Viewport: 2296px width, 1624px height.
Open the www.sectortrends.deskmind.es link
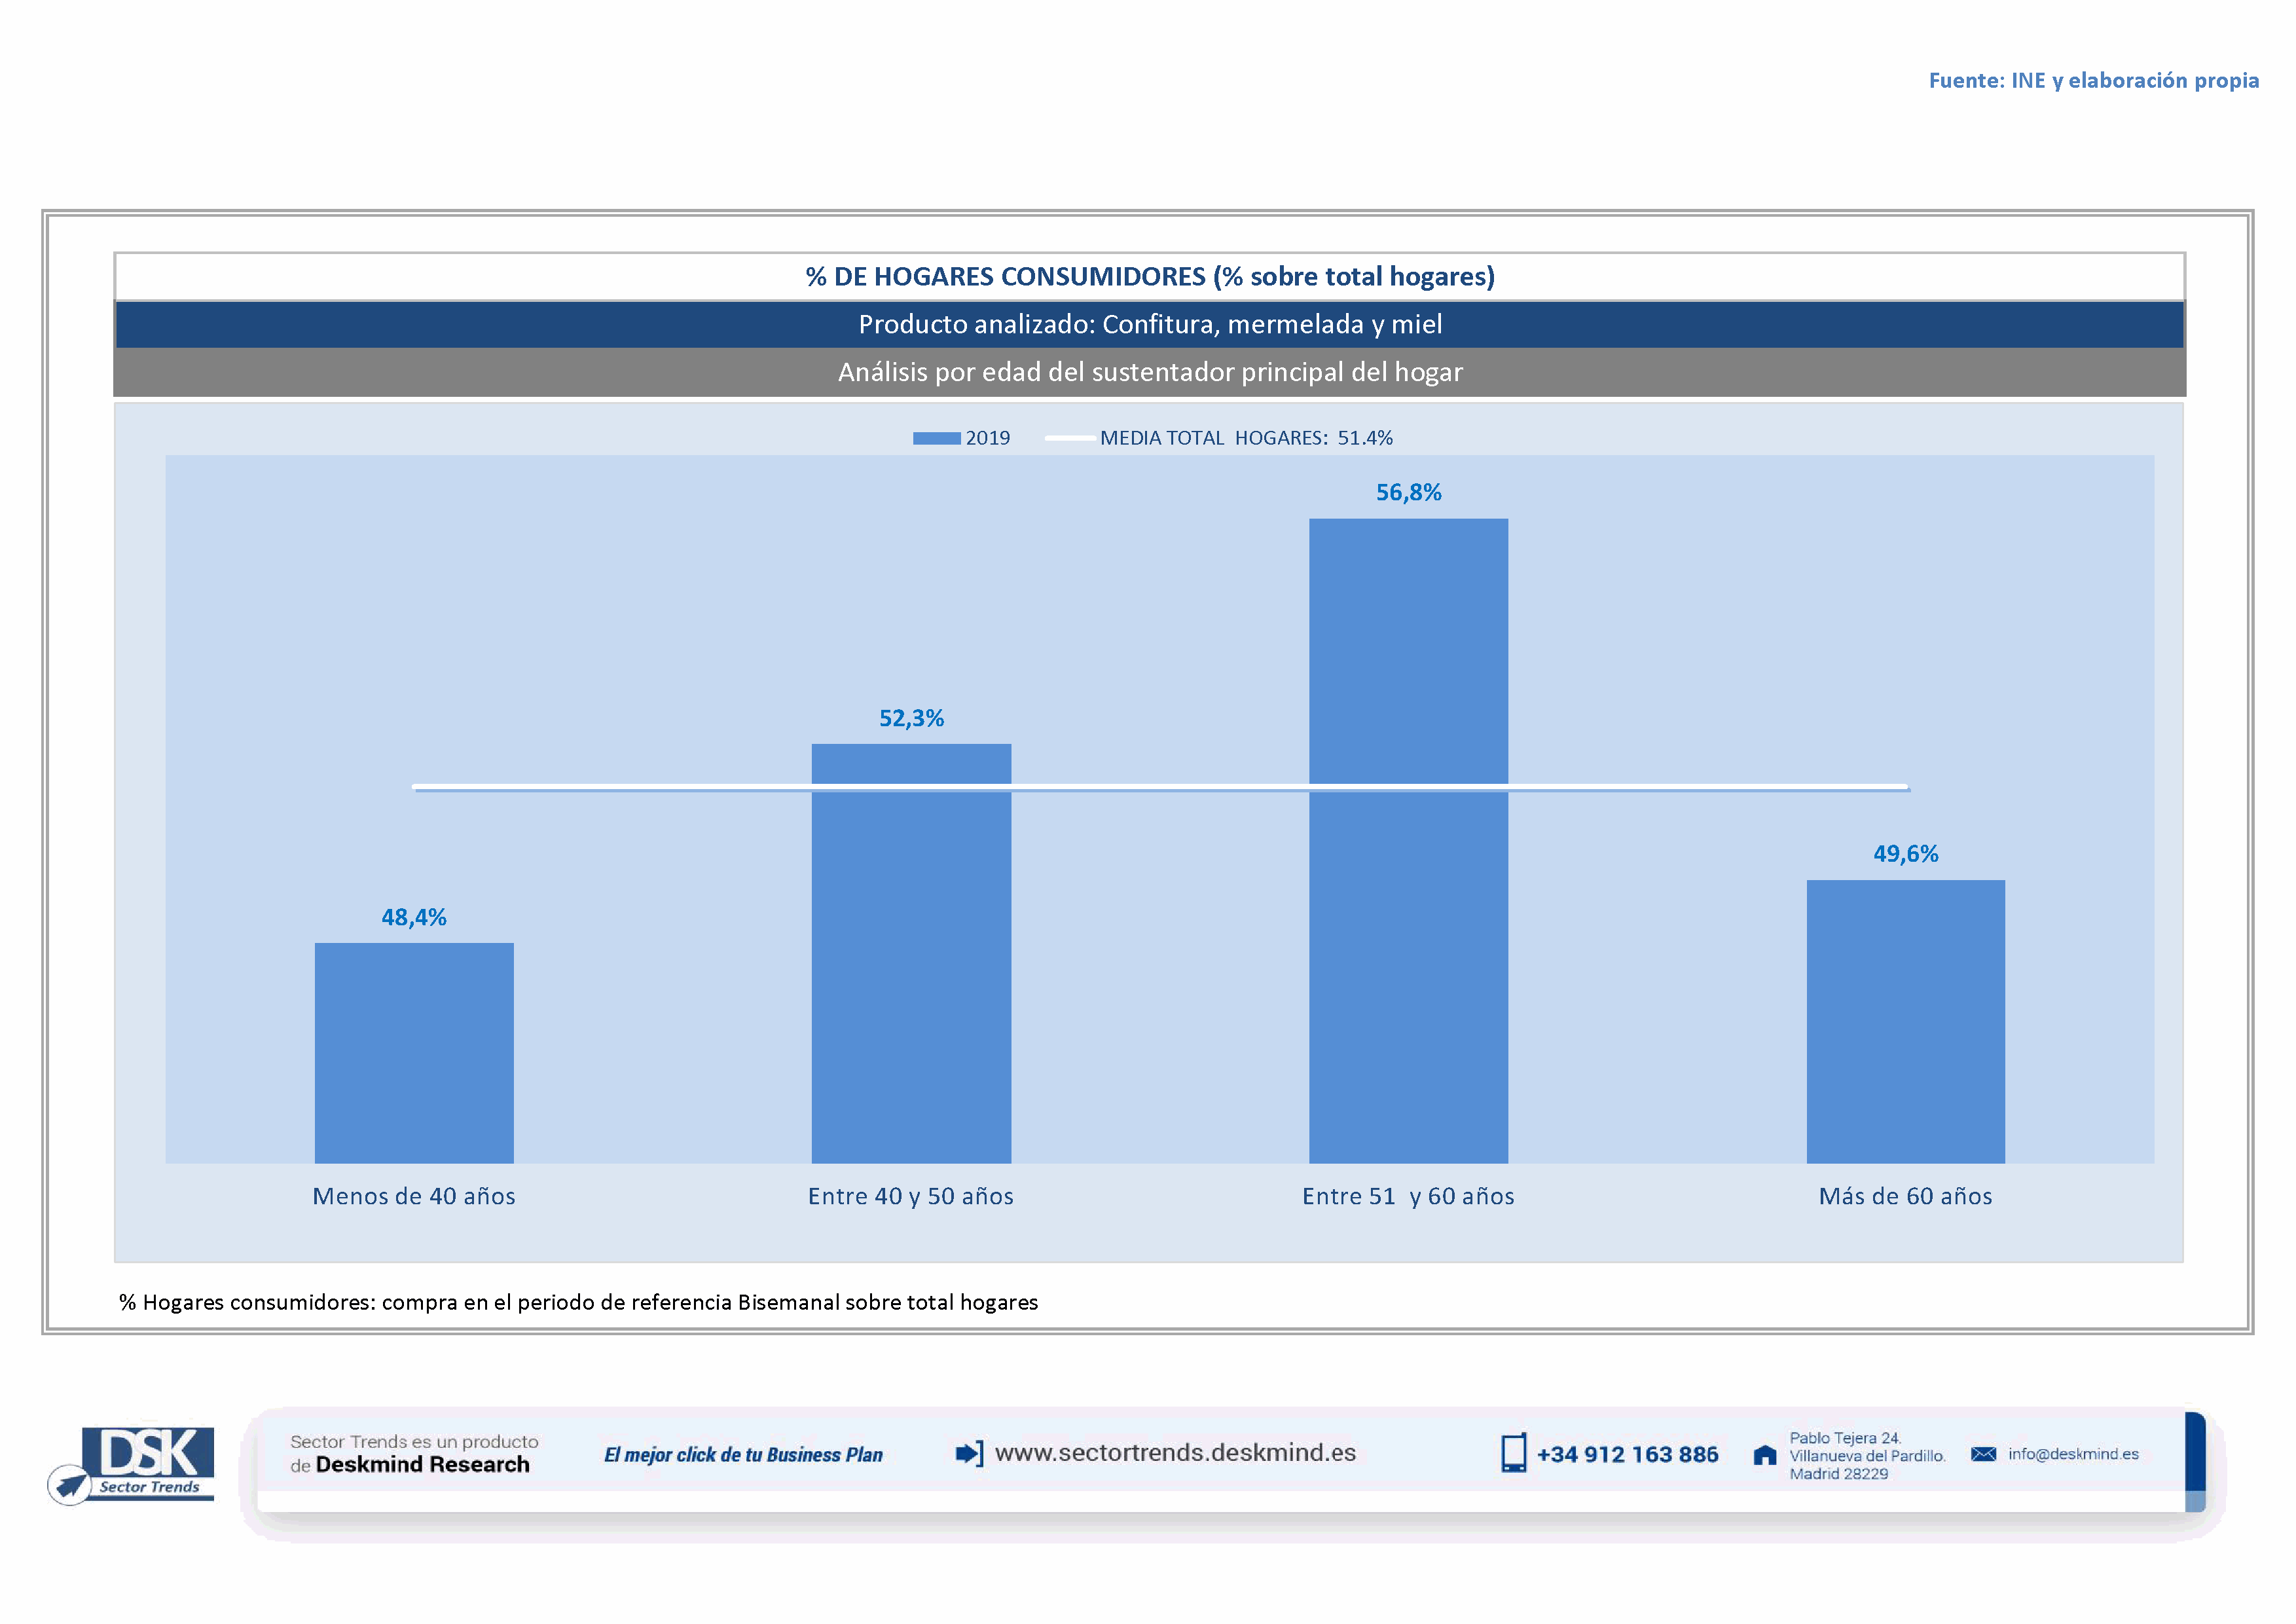pyautogui.click(x=1175, y=1453)
